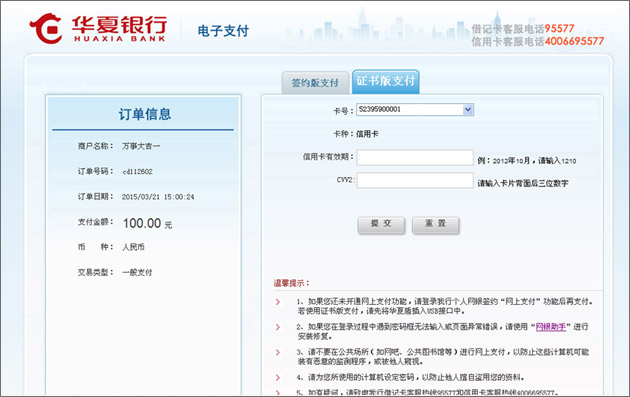
Task: Click order date 2015/03/21 15:00:24
Action: 158,197
